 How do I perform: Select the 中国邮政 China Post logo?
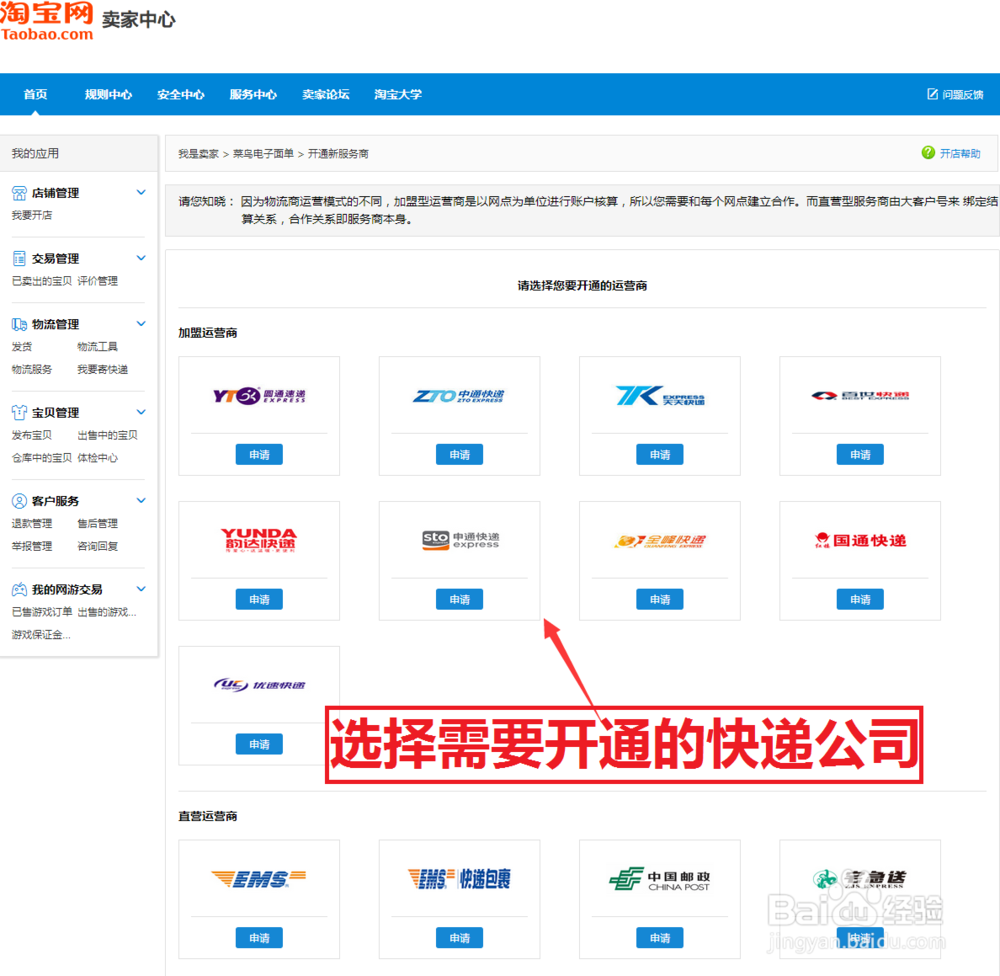pyautogui.click(x=659, y=879)
